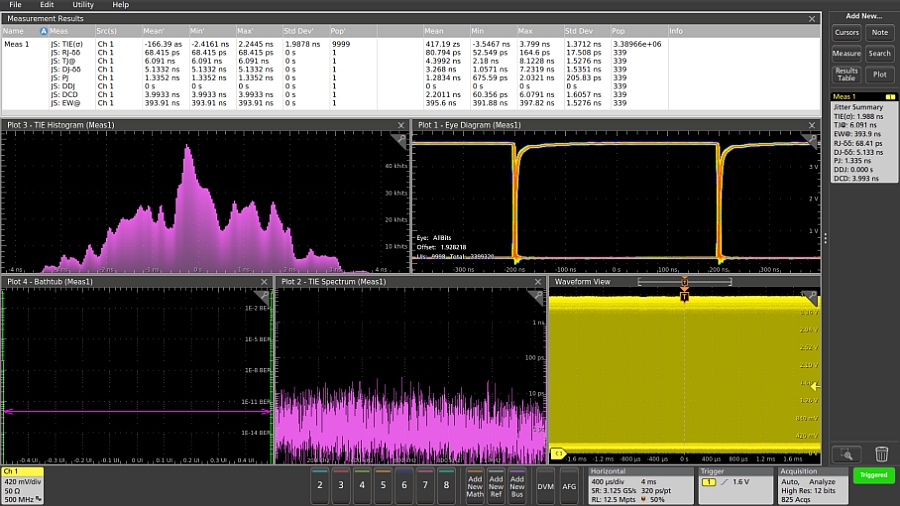Screen dimensions: 900x506
Task: Open the Ch 1 settings badge
Action: [22, 484]
